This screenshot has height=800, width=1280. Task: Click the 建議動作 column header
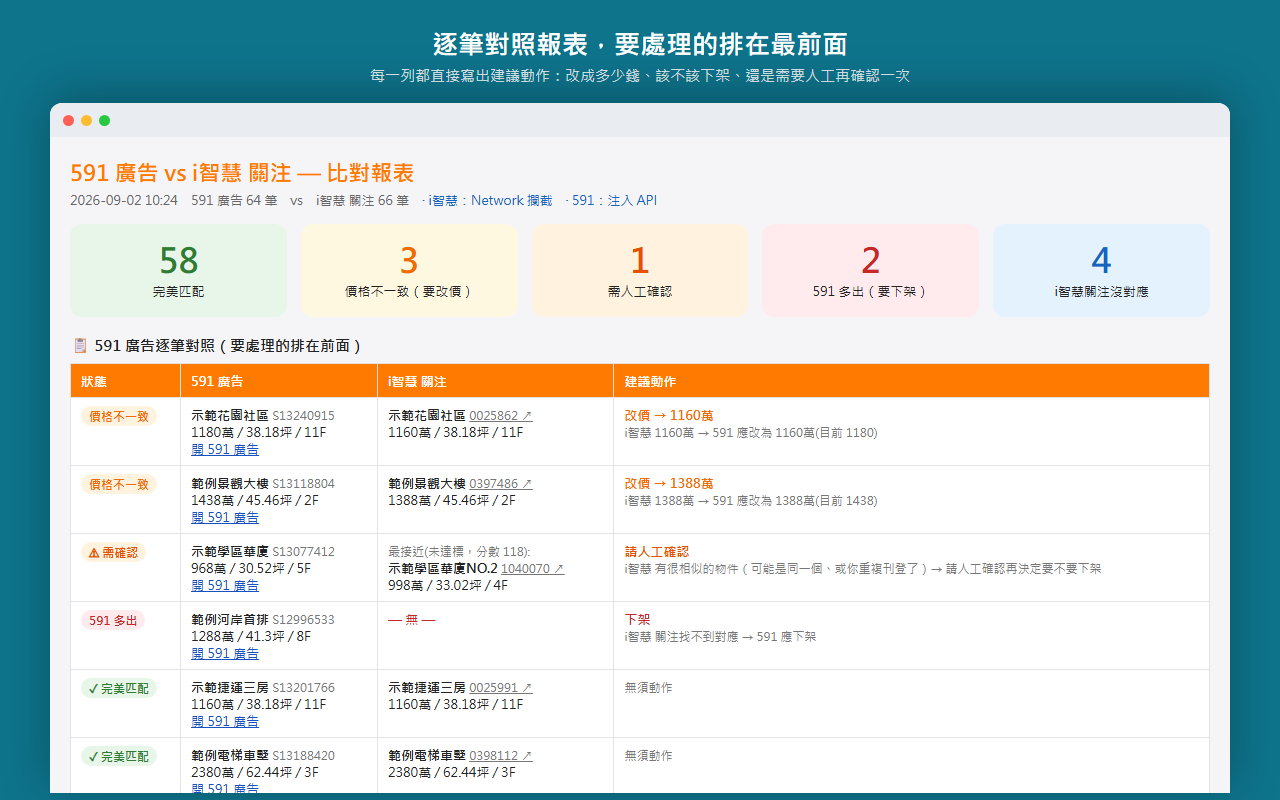pyautogui.click(x=911, y=381)
